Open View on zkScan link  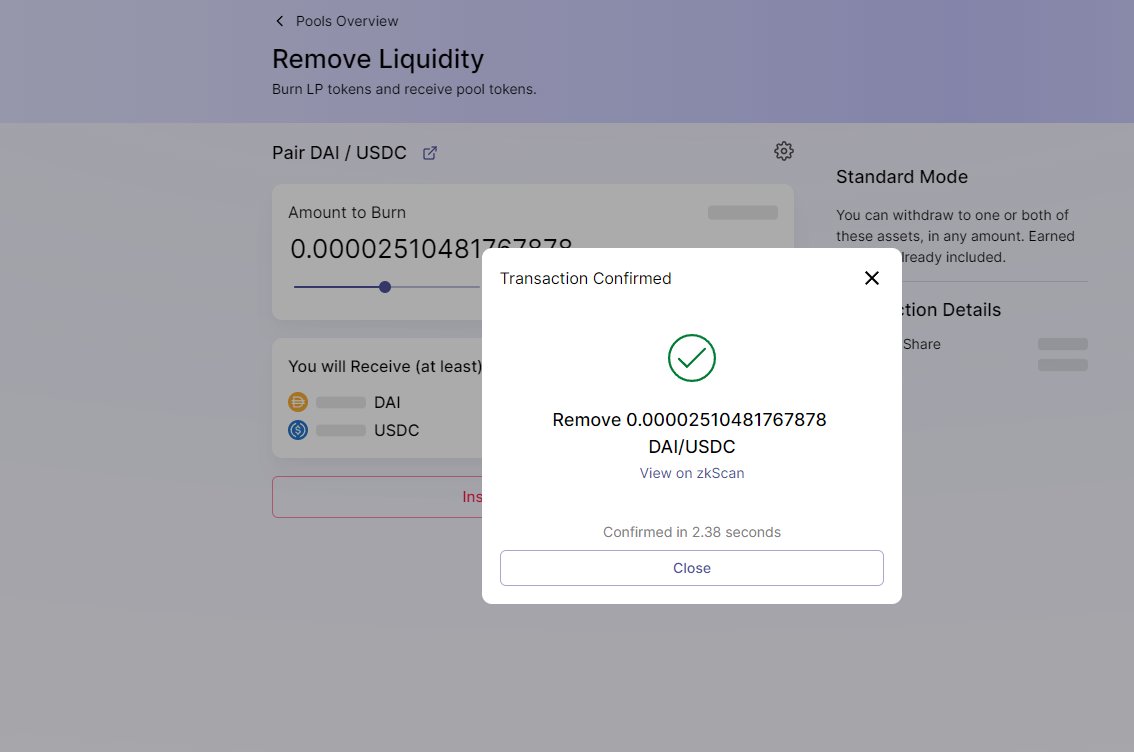coord(691,473)
